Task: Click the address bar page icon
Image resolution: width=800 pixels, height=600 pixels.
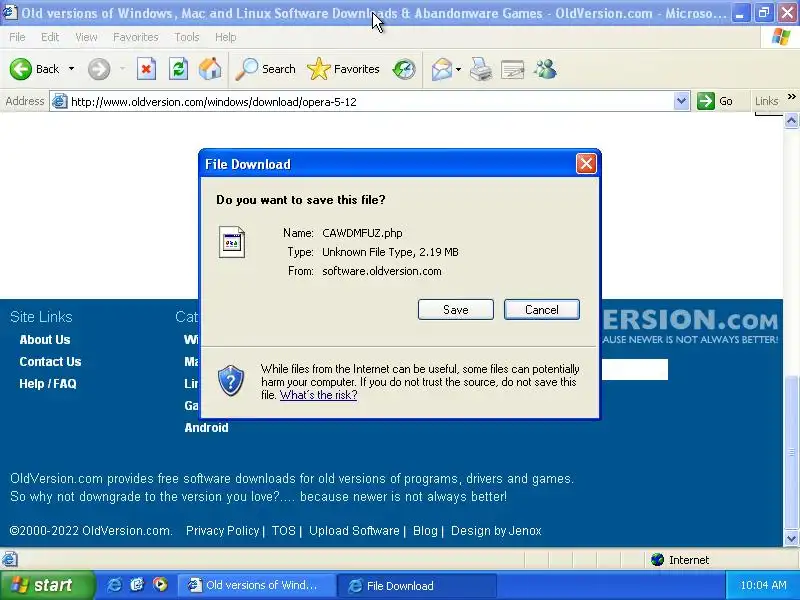Action: [x=60, y=101]
